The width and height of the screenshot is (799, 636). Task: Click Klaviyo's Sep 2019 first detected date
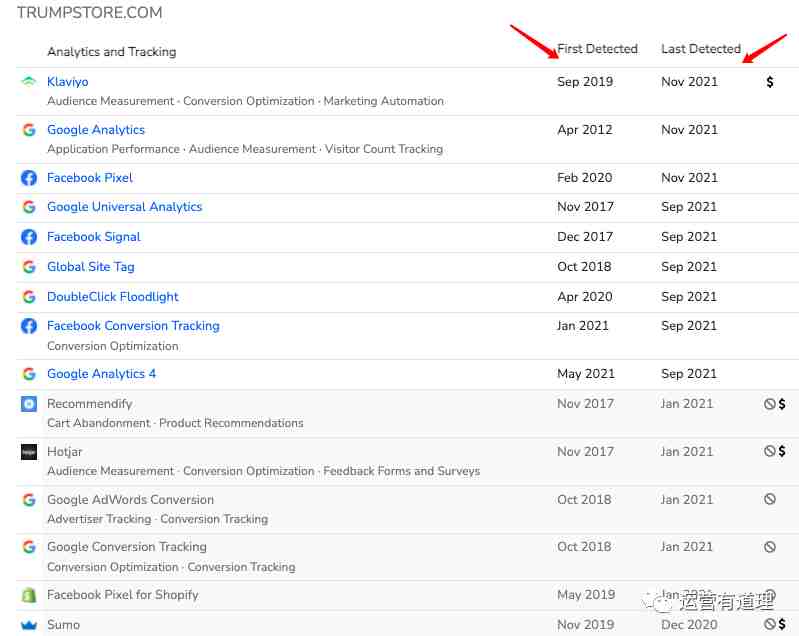[585, 82]
